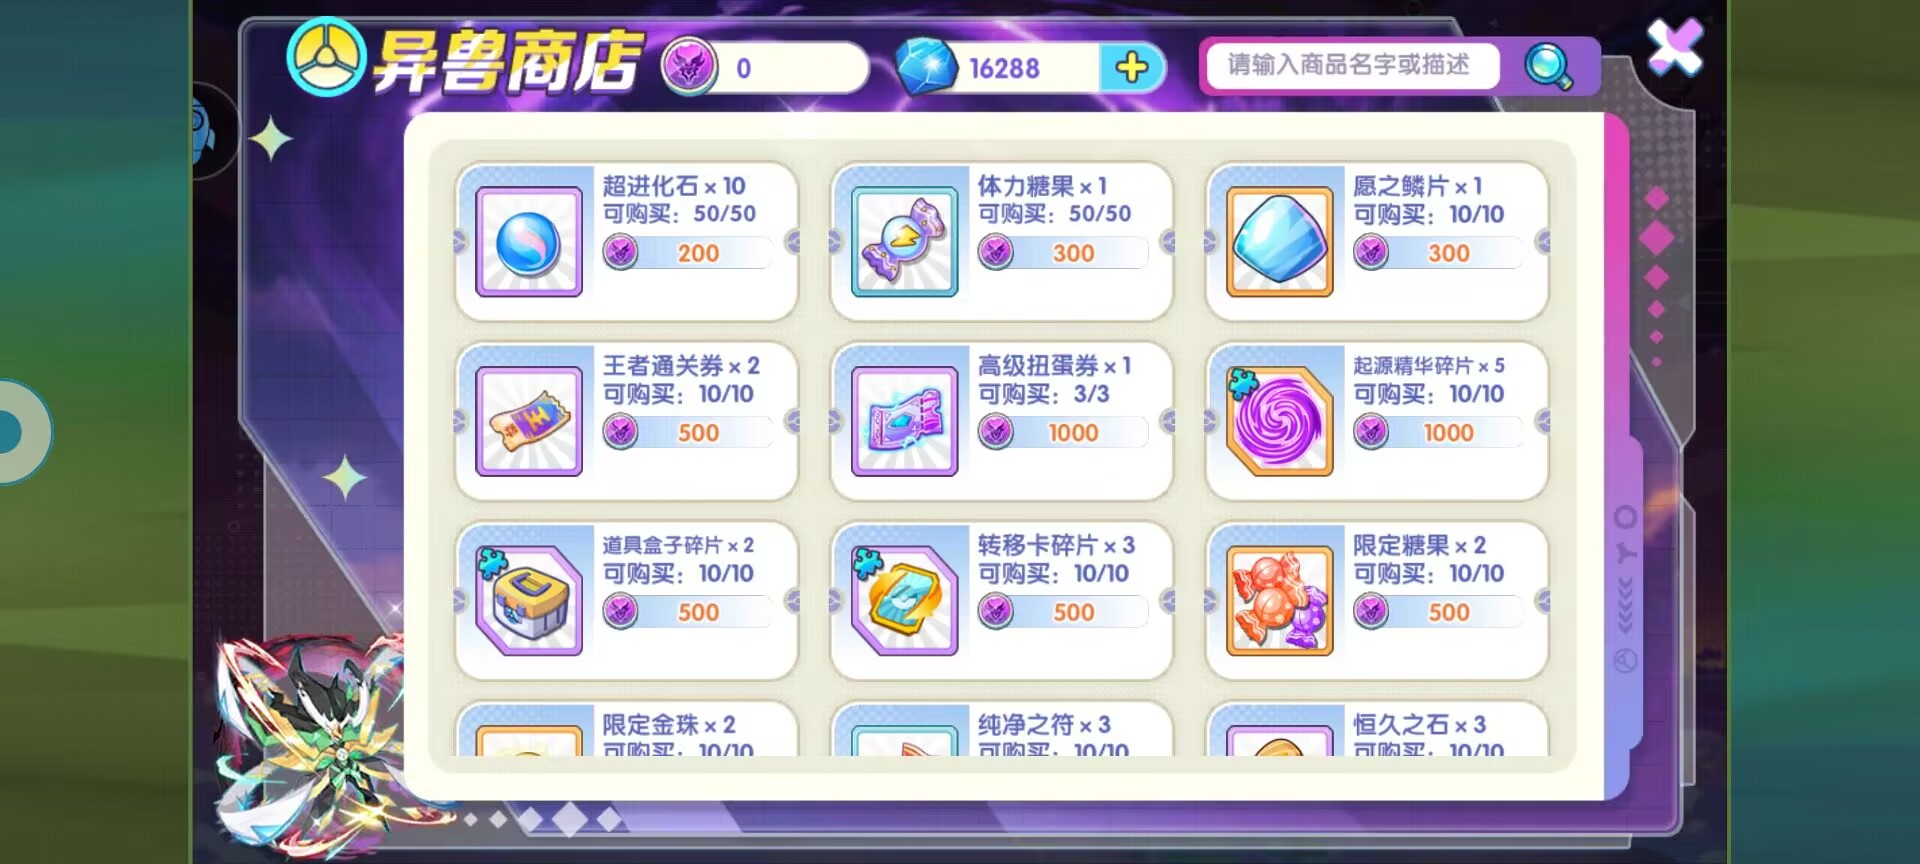Close the 异兽商店 shop window
The image size is (1920, 864).
pyautogui.click(x=1675, y=47)
